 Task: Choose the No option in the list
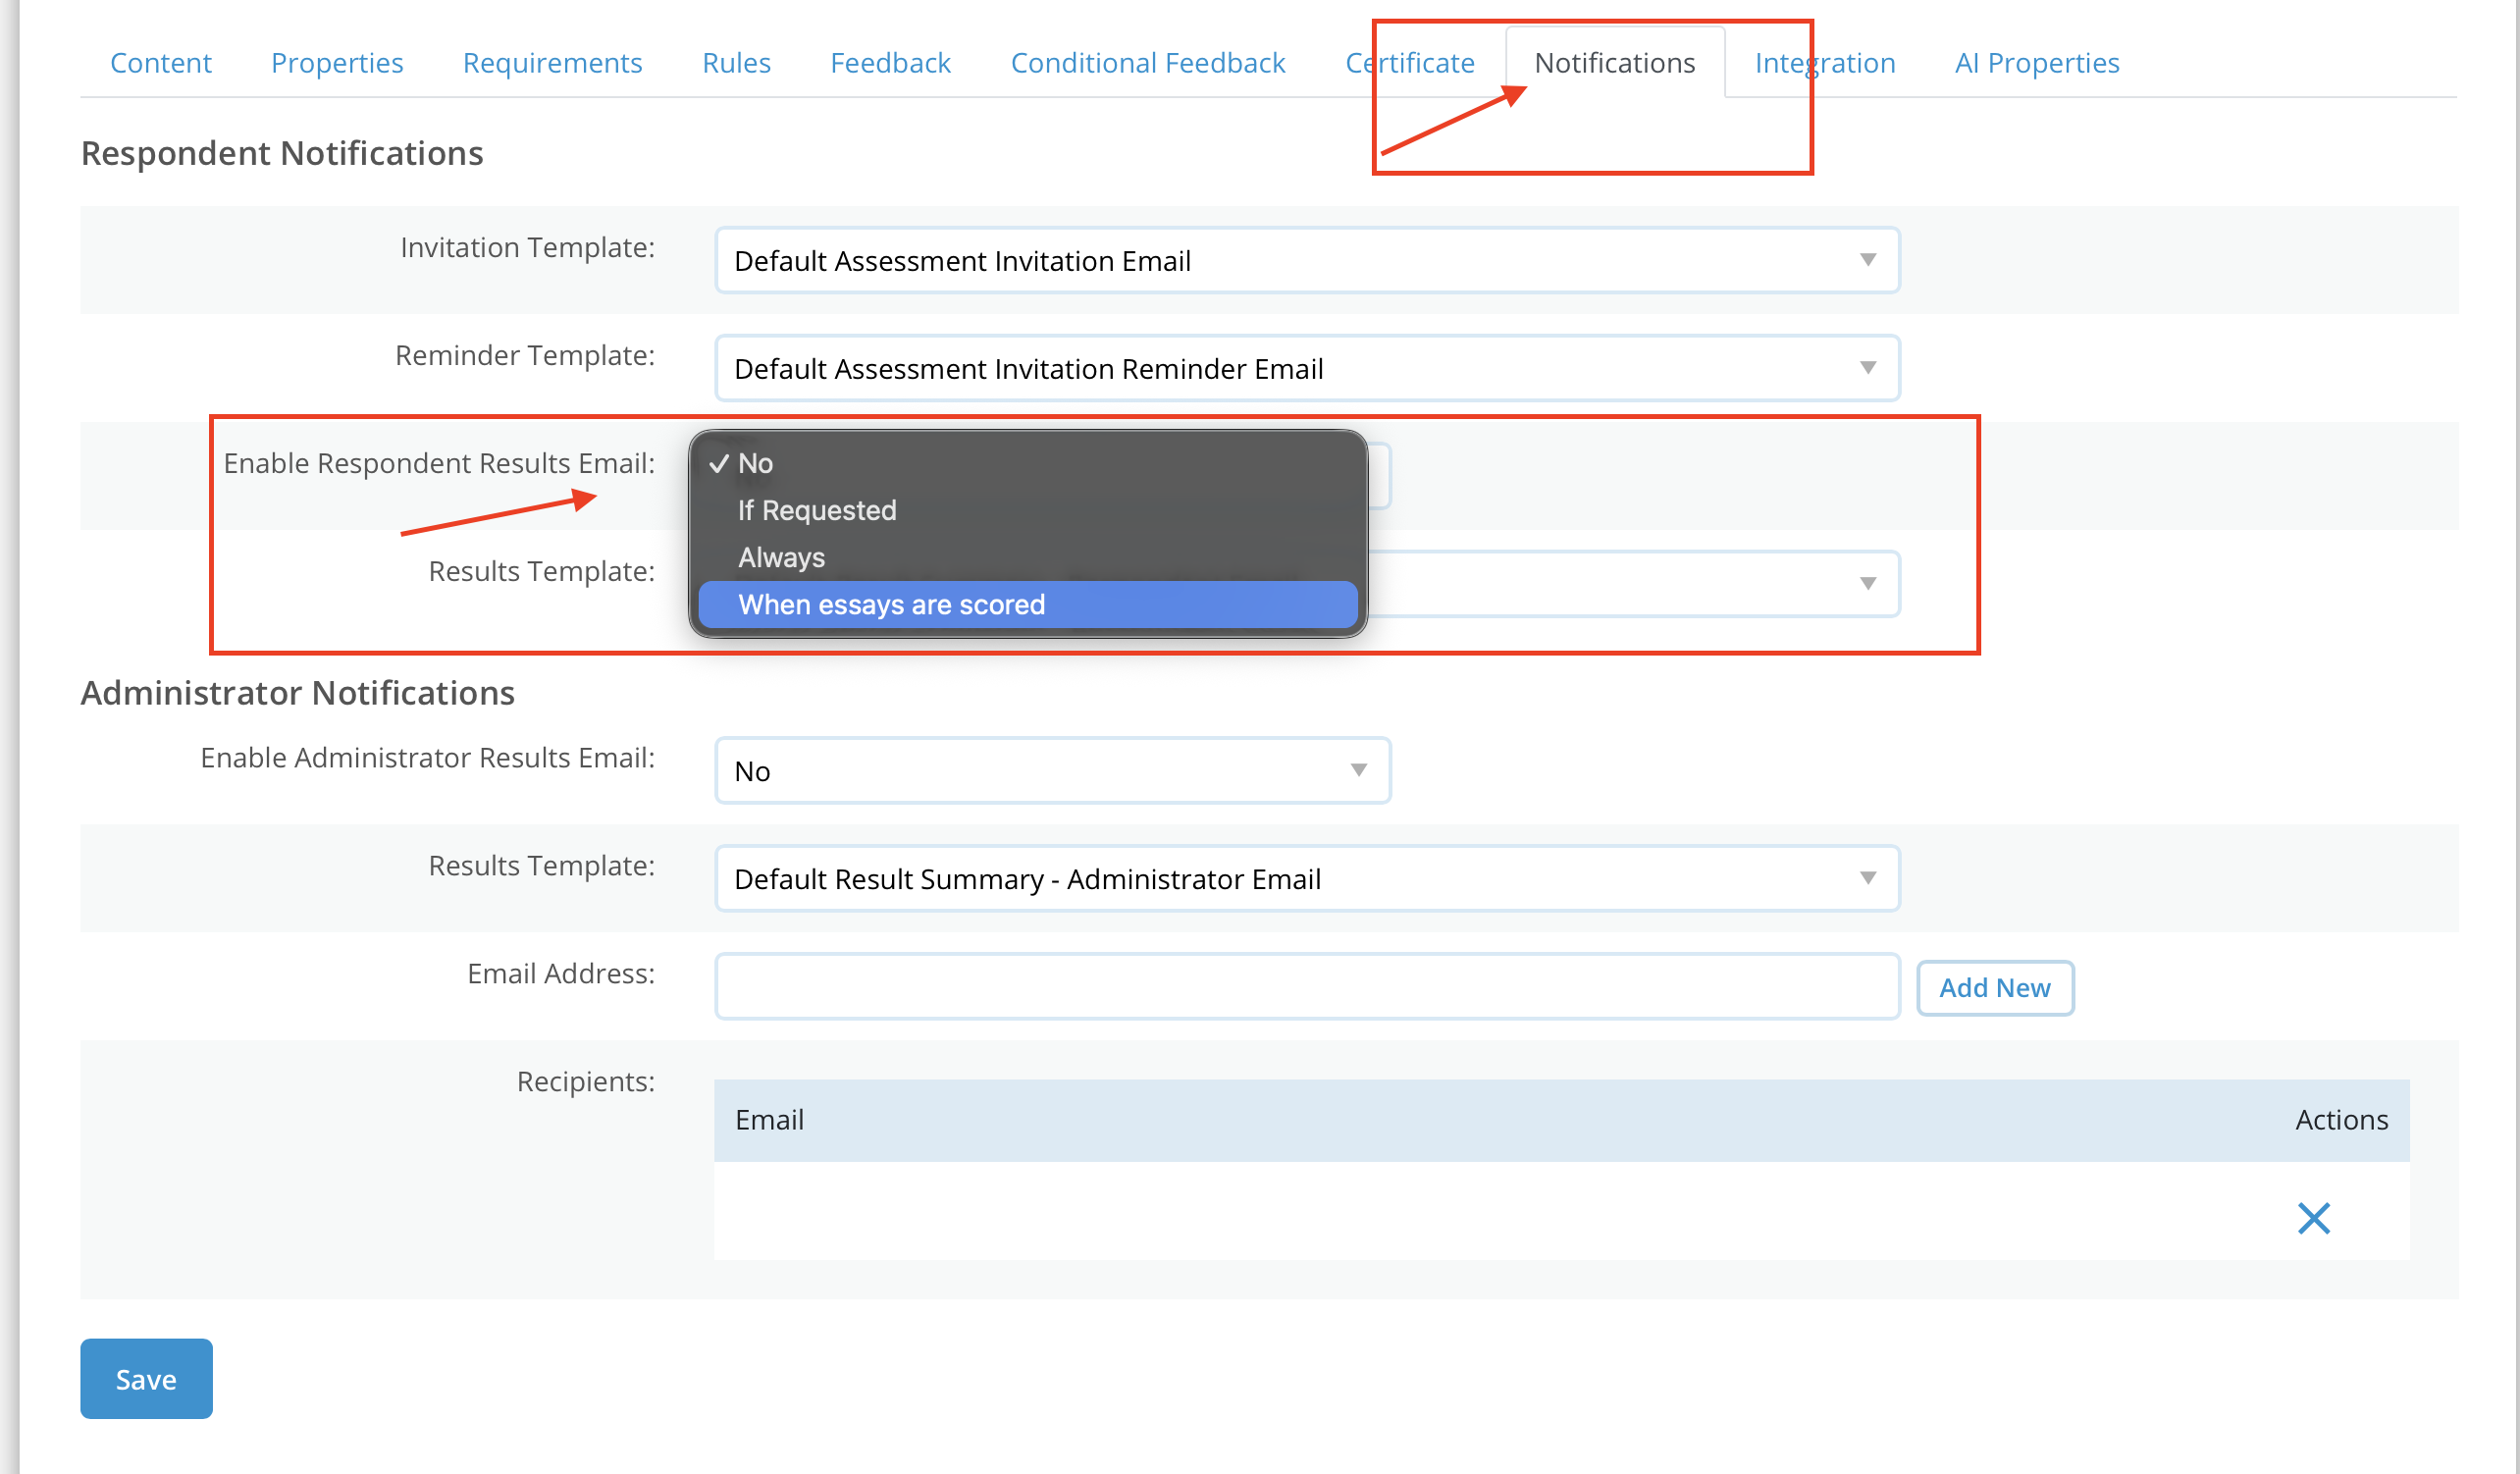pos(1027,463)
